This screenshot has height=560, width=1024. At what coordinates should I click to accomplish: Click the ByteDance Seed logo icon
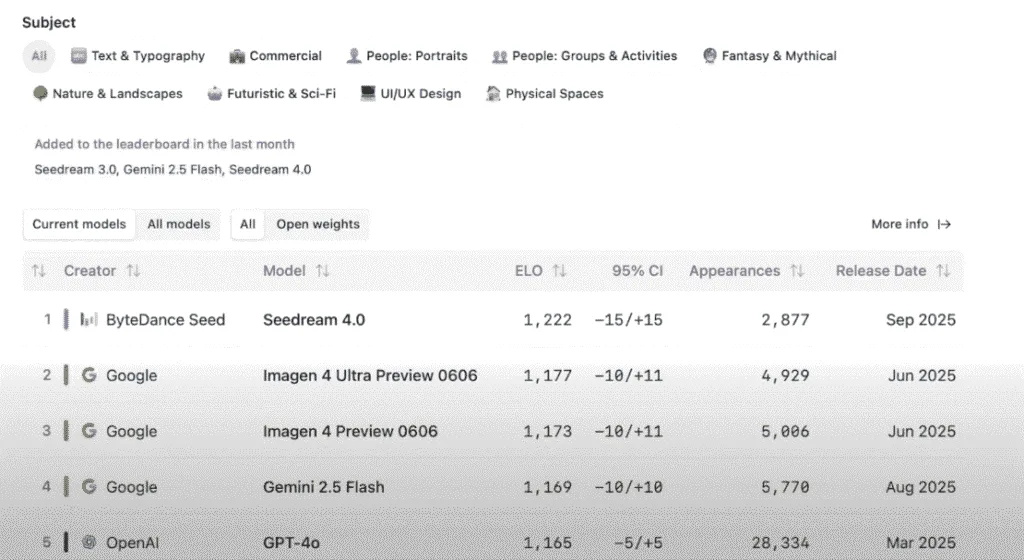tap(89, 320)
